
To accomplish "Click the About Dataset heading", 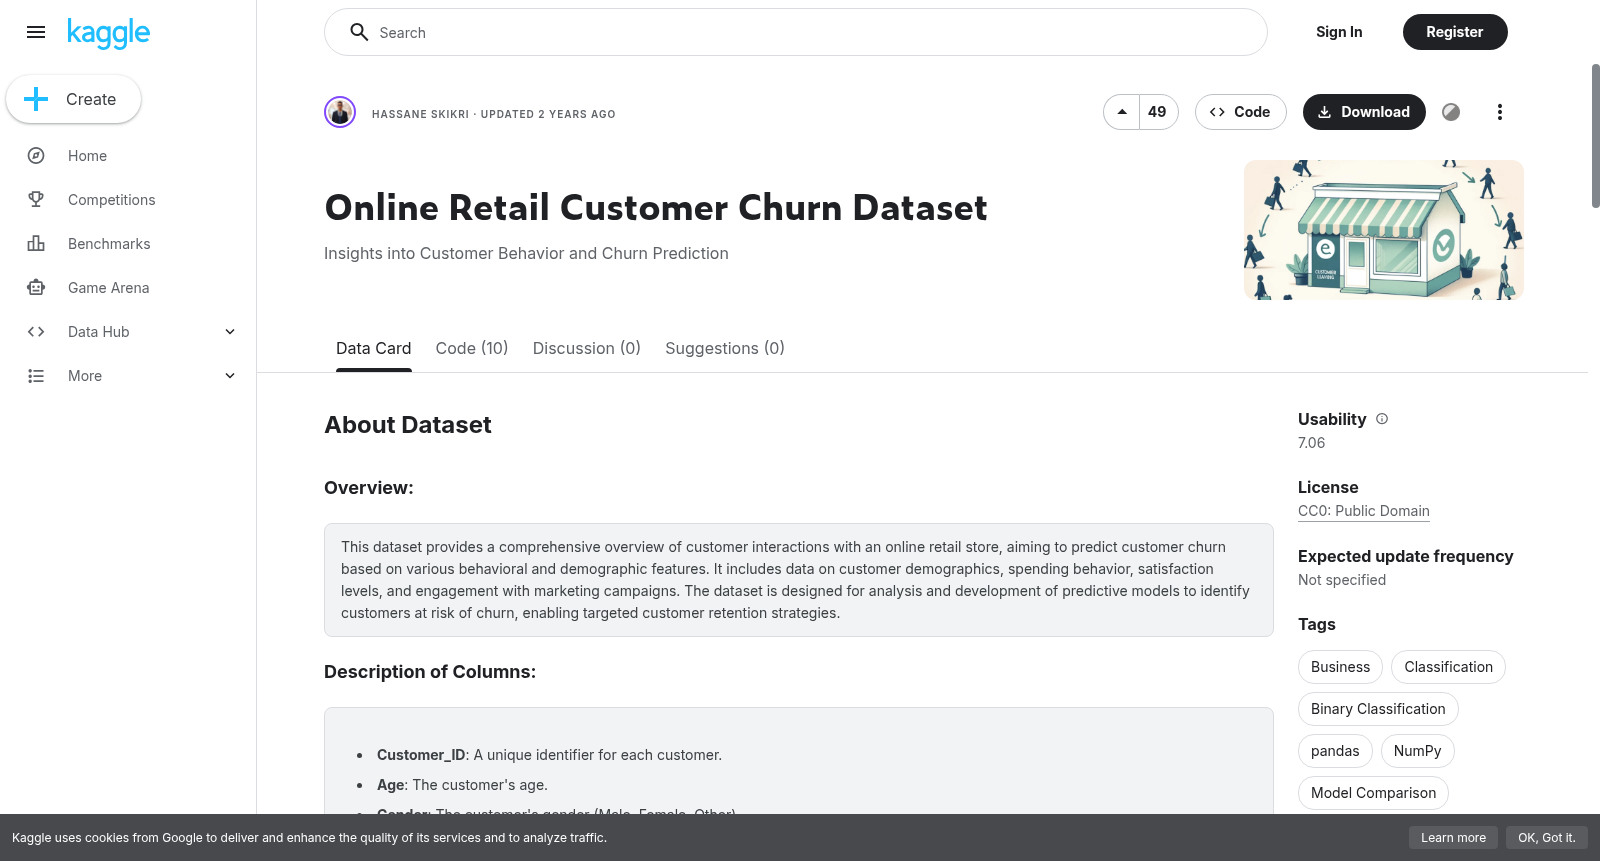I will click(x=408, y=425).
